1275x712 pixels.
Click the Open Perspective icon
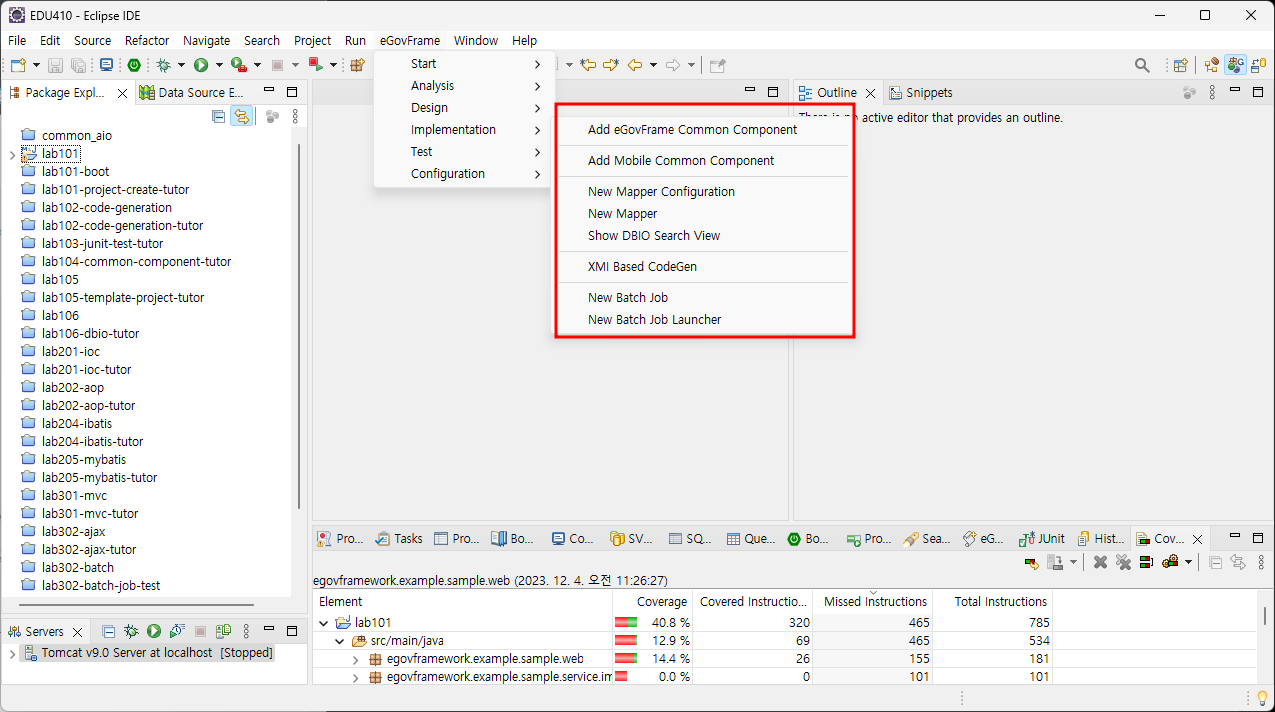1181,65
